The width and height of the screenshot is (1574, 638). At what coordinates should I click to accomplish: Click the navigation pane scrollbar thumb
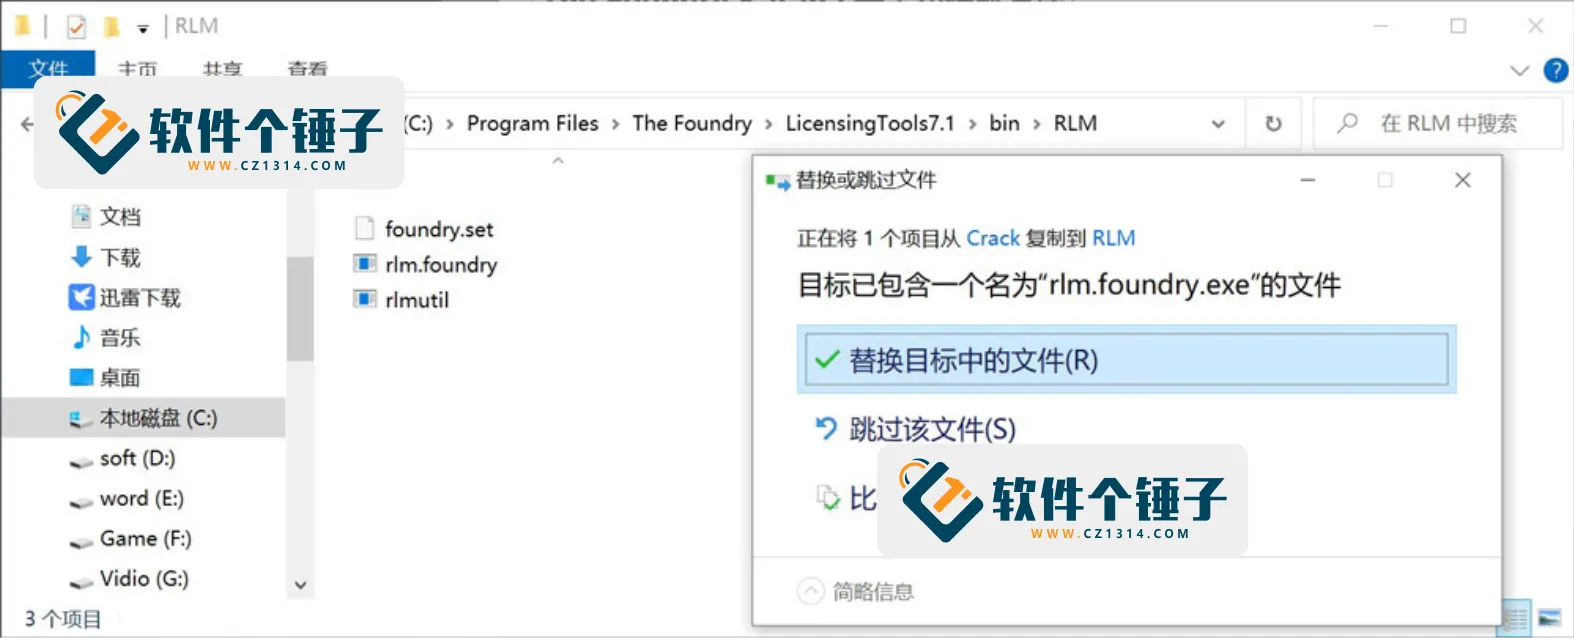pyautogui.click(x=300, y=308)
